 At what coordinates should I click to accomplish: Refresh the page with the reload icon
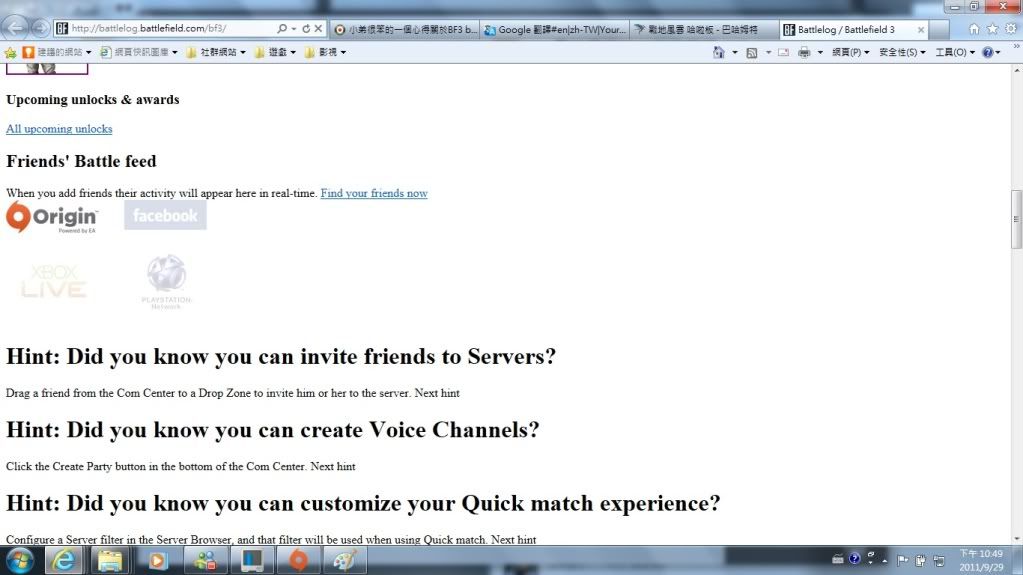pos(306,29)
